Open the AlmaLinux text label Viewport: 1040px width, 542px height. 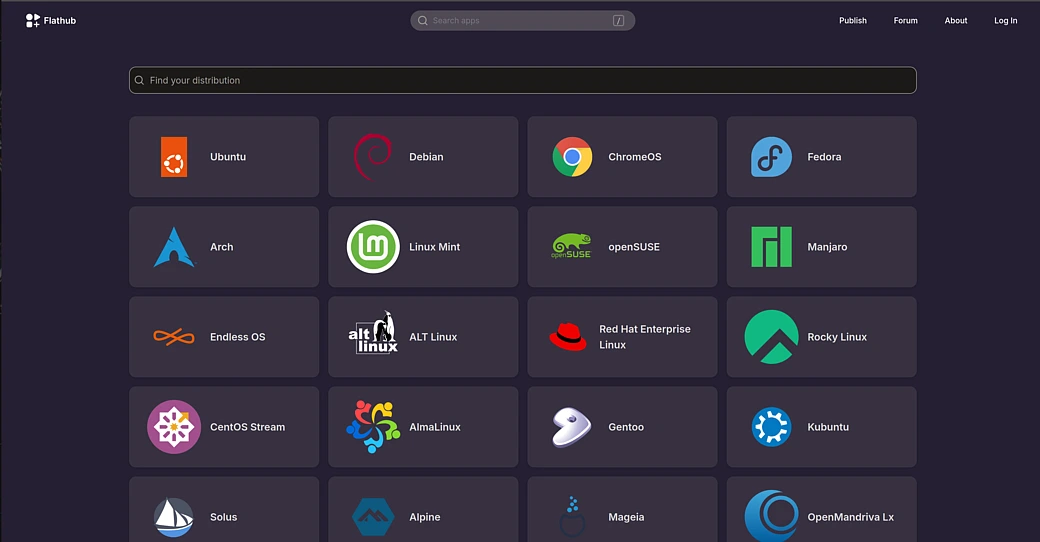point(434,427)
